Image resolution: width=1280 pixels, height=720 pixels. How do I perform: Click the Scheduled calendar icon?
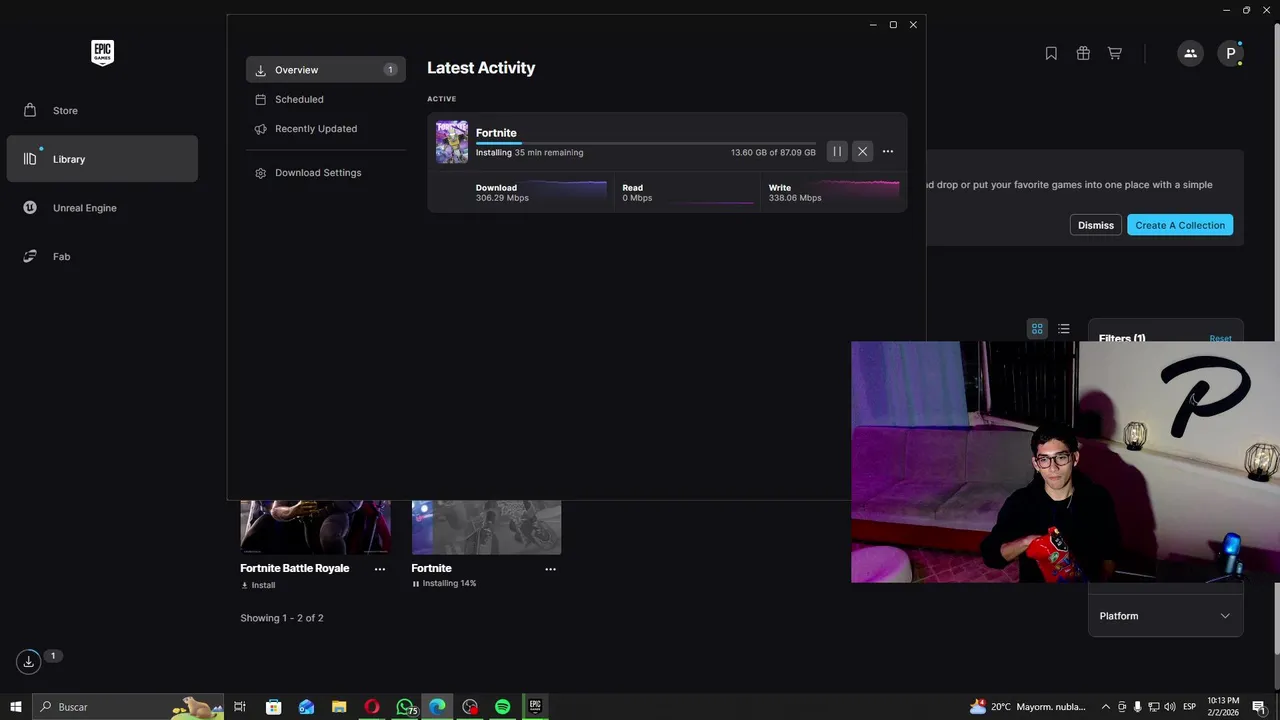[x=261, y=99]
